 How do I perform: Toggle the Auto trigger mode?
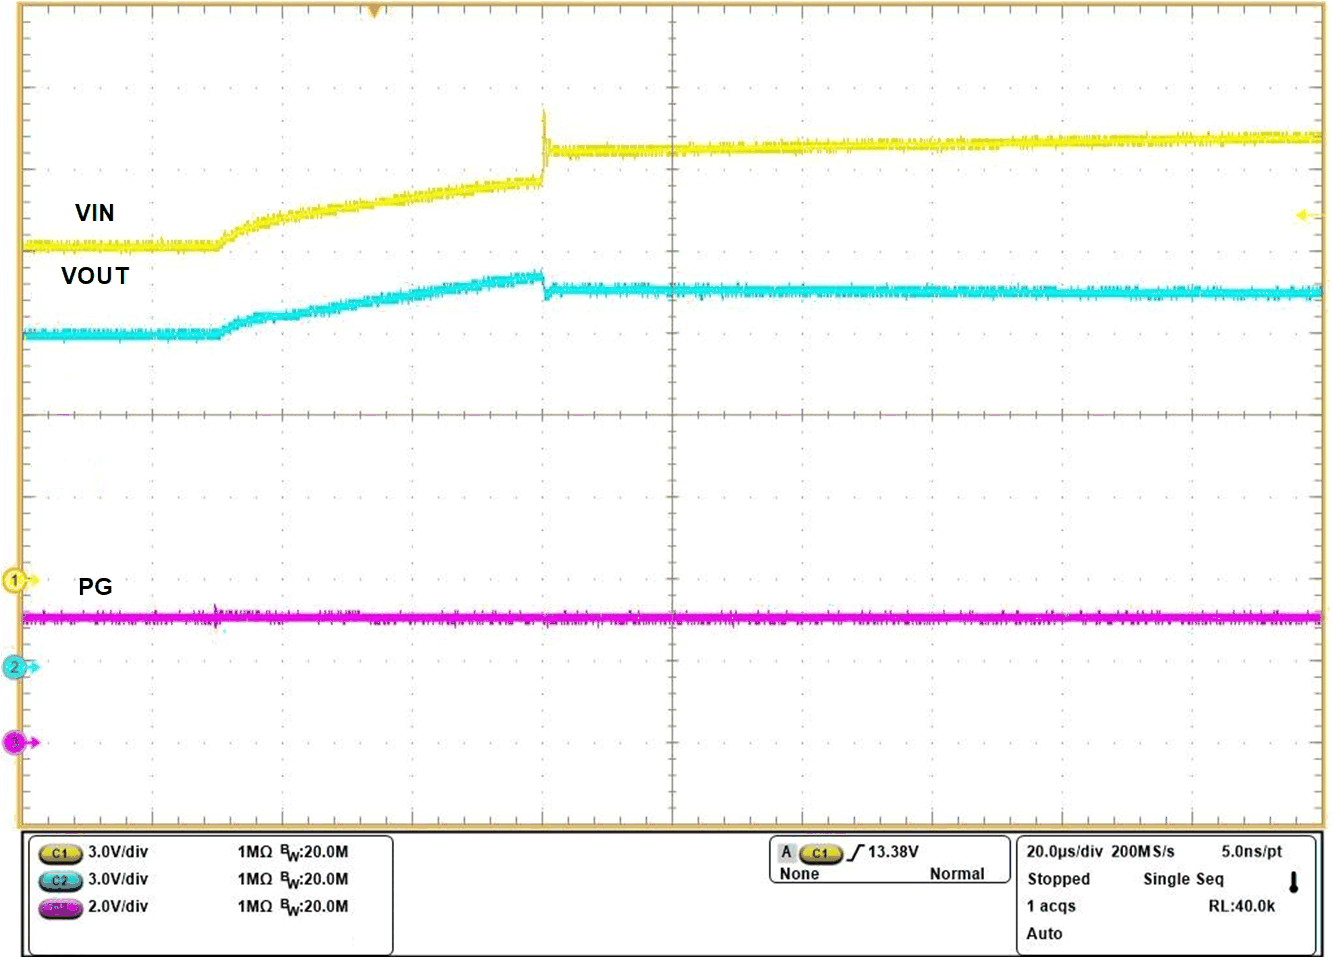[x=1045, y=933]
